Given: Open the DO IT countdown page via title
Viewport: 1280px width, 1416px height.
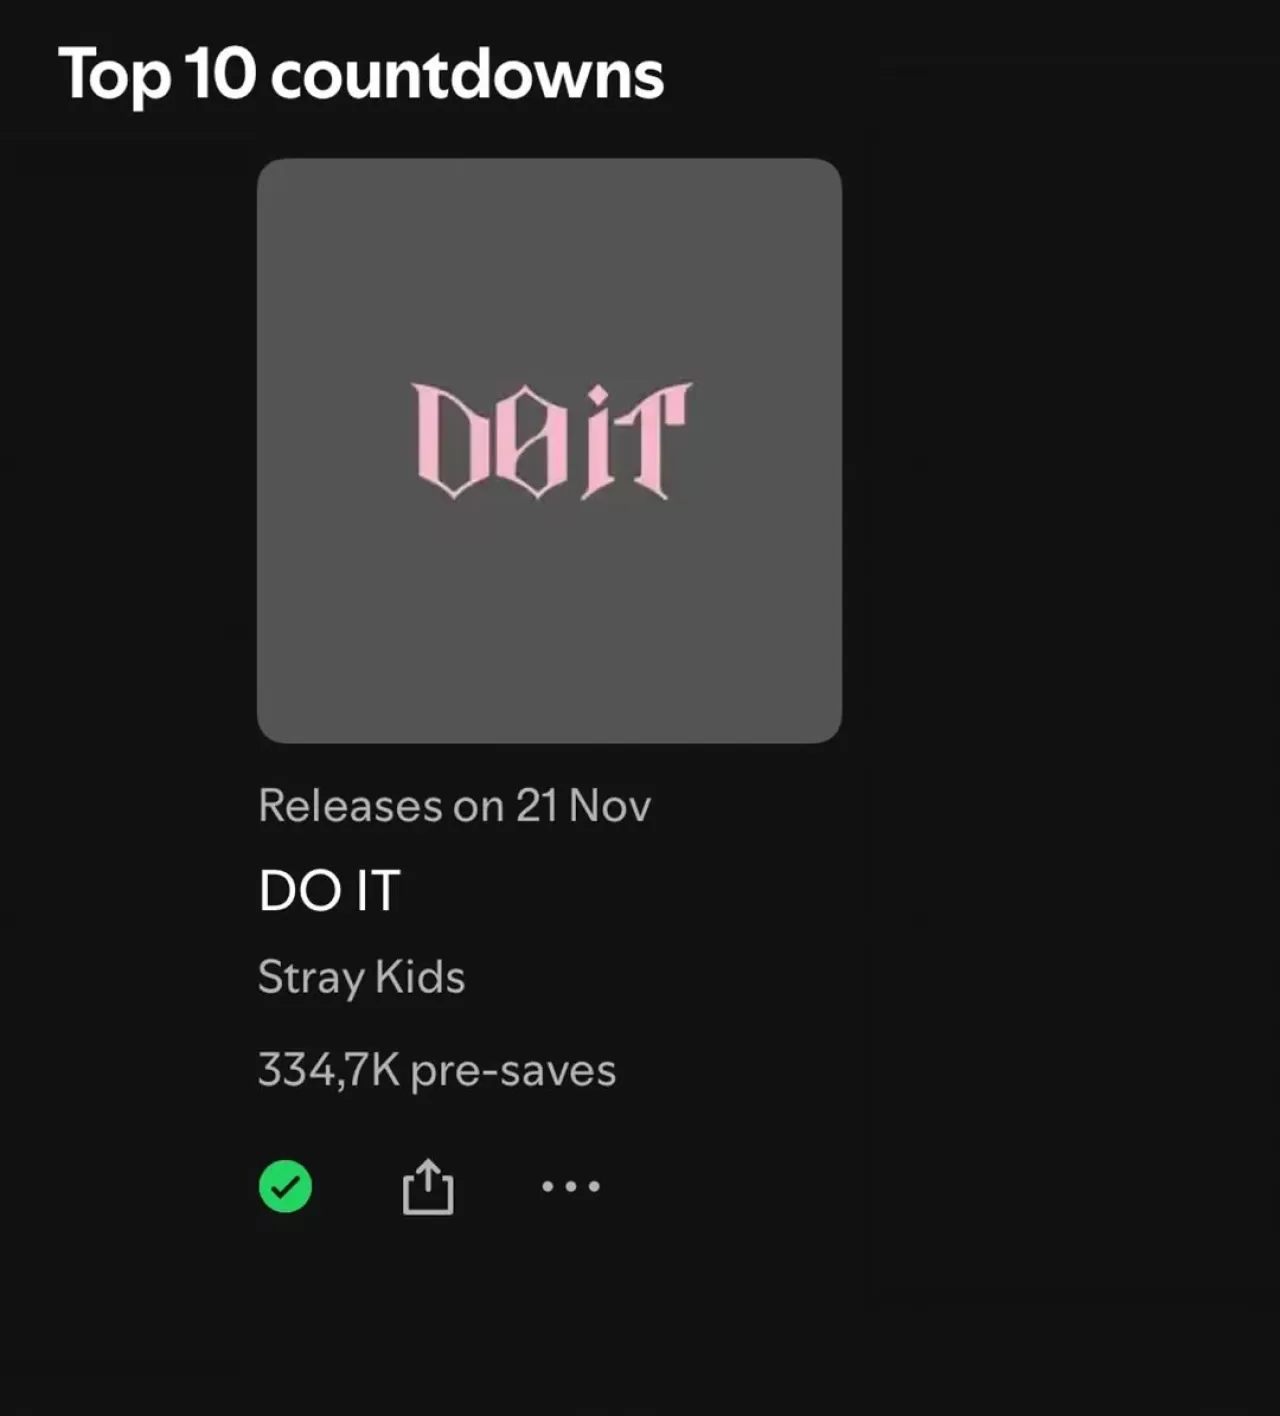Looking at the screenshot, I should [x=329, y=890].
